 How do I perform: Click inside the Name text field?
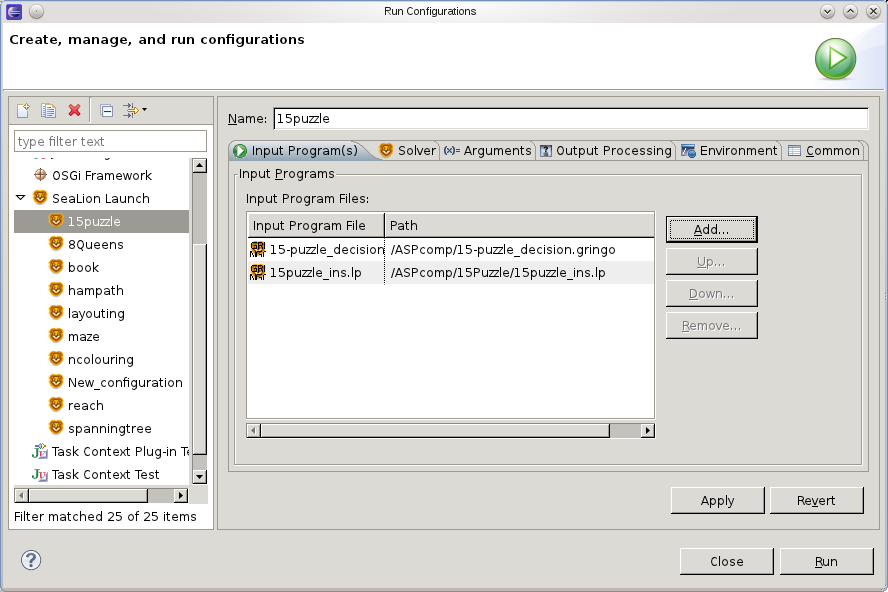[570, 118]
